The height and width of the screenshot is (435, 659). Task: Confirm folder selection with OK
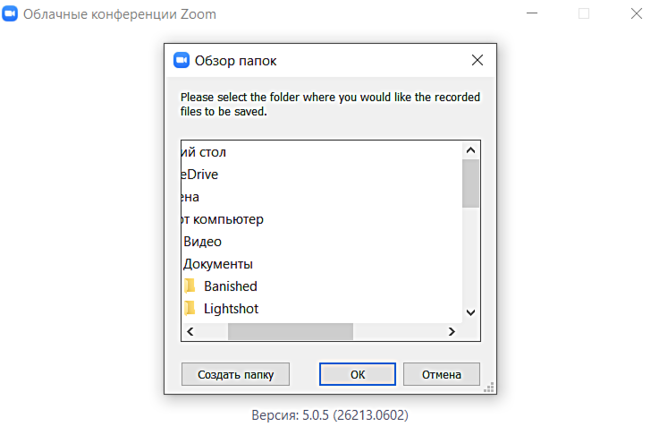tap(357, 375)
